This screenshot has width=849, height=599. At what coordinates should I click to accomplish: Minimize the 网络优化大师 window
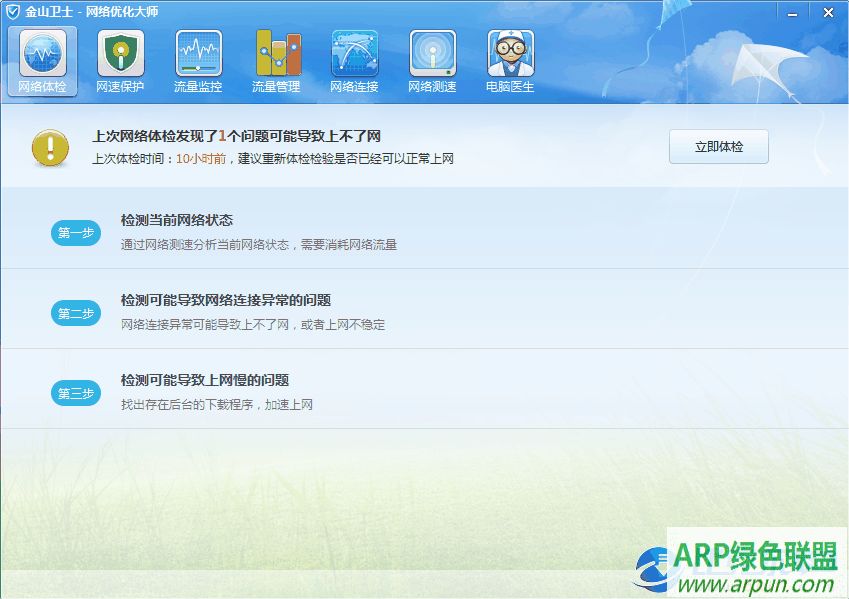coord(792,13)
